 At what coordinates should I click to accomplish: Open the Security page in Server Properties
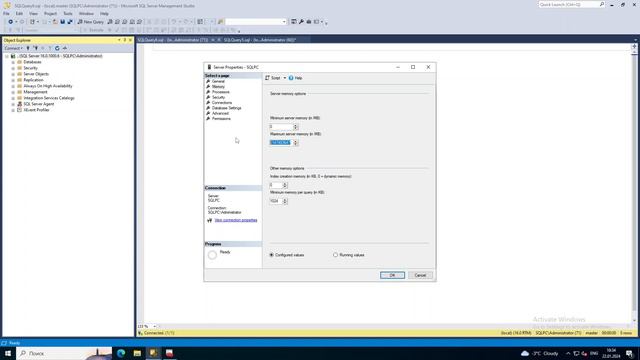click(218, 97)
